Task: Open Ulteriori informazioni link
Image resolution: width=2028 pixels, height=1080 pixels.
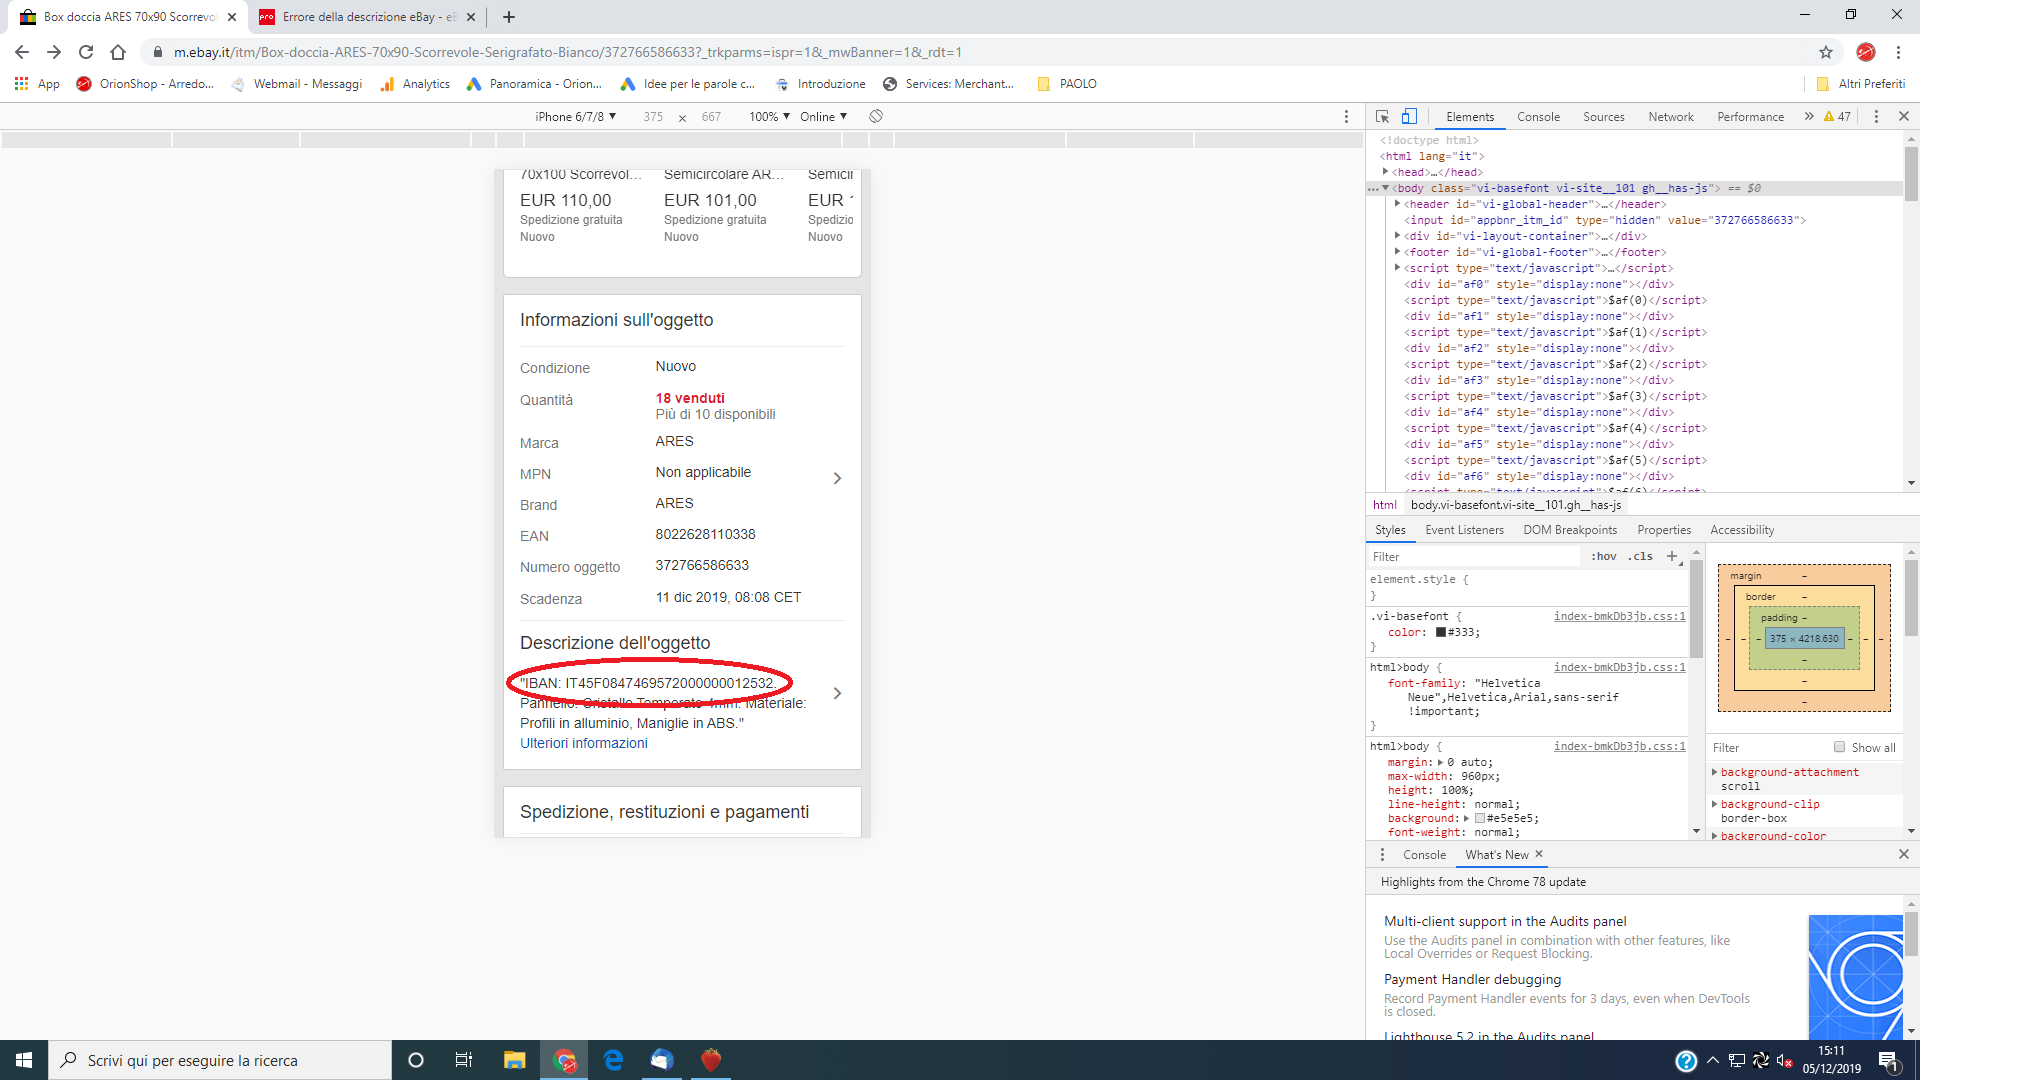Action: tap(584, 743)
